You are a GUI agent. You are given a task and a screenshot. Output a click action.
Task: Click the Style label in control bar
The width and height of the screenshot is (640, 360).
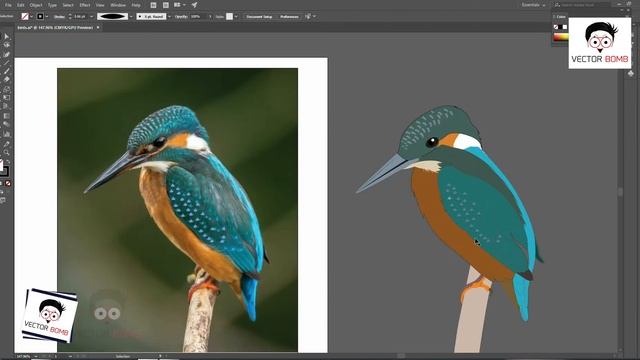coord(220,17)
